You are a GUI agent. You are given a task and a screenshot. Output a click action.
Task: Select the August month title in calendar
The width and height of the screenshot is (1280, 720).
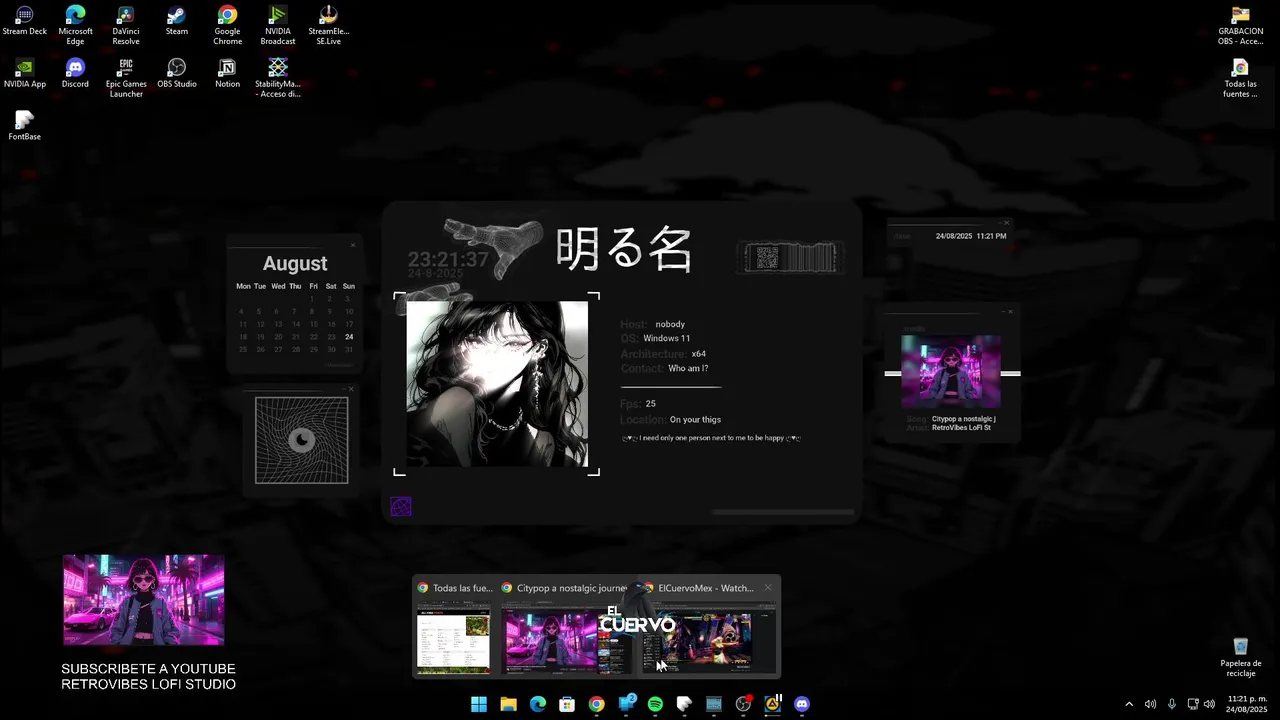(295, 264)
